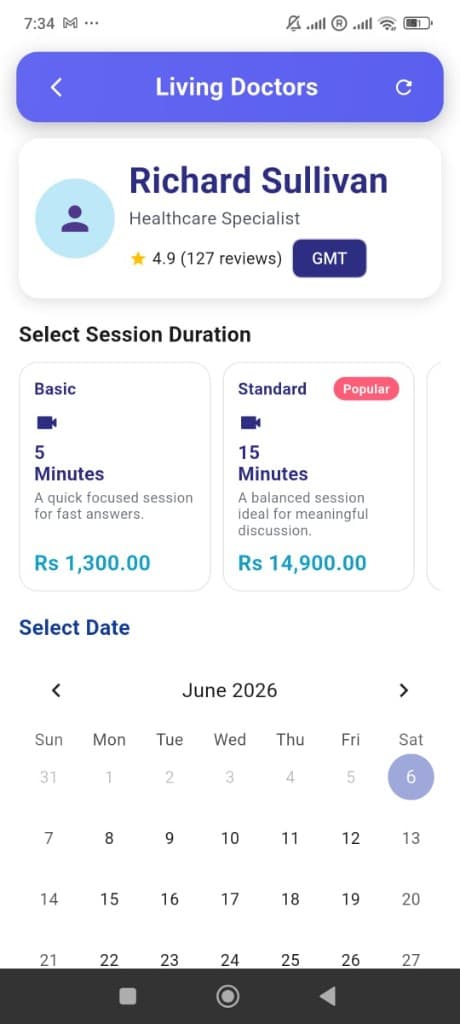Choose June 10 on the calendar

point(229,838)
